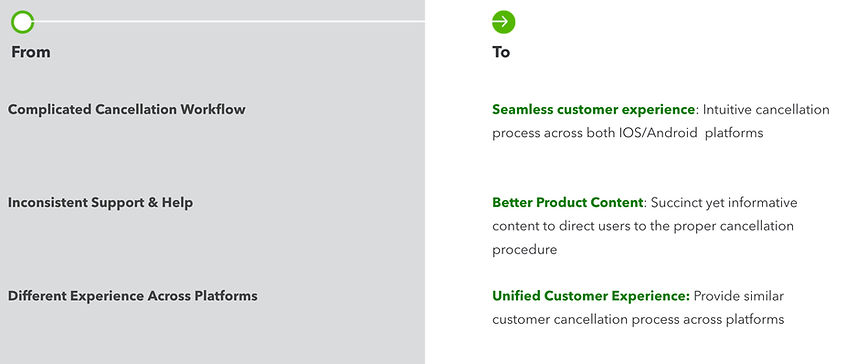Click the green arrow circle icon
This screenshot has height=364, width=845.
pyautogui.click(x=503, y=22)
